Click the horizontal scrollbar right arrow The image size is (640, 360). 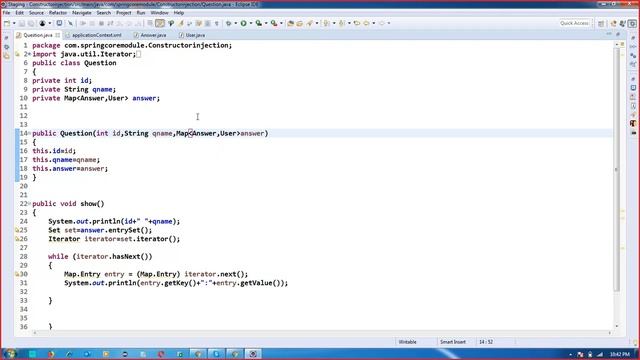point(609,333)
